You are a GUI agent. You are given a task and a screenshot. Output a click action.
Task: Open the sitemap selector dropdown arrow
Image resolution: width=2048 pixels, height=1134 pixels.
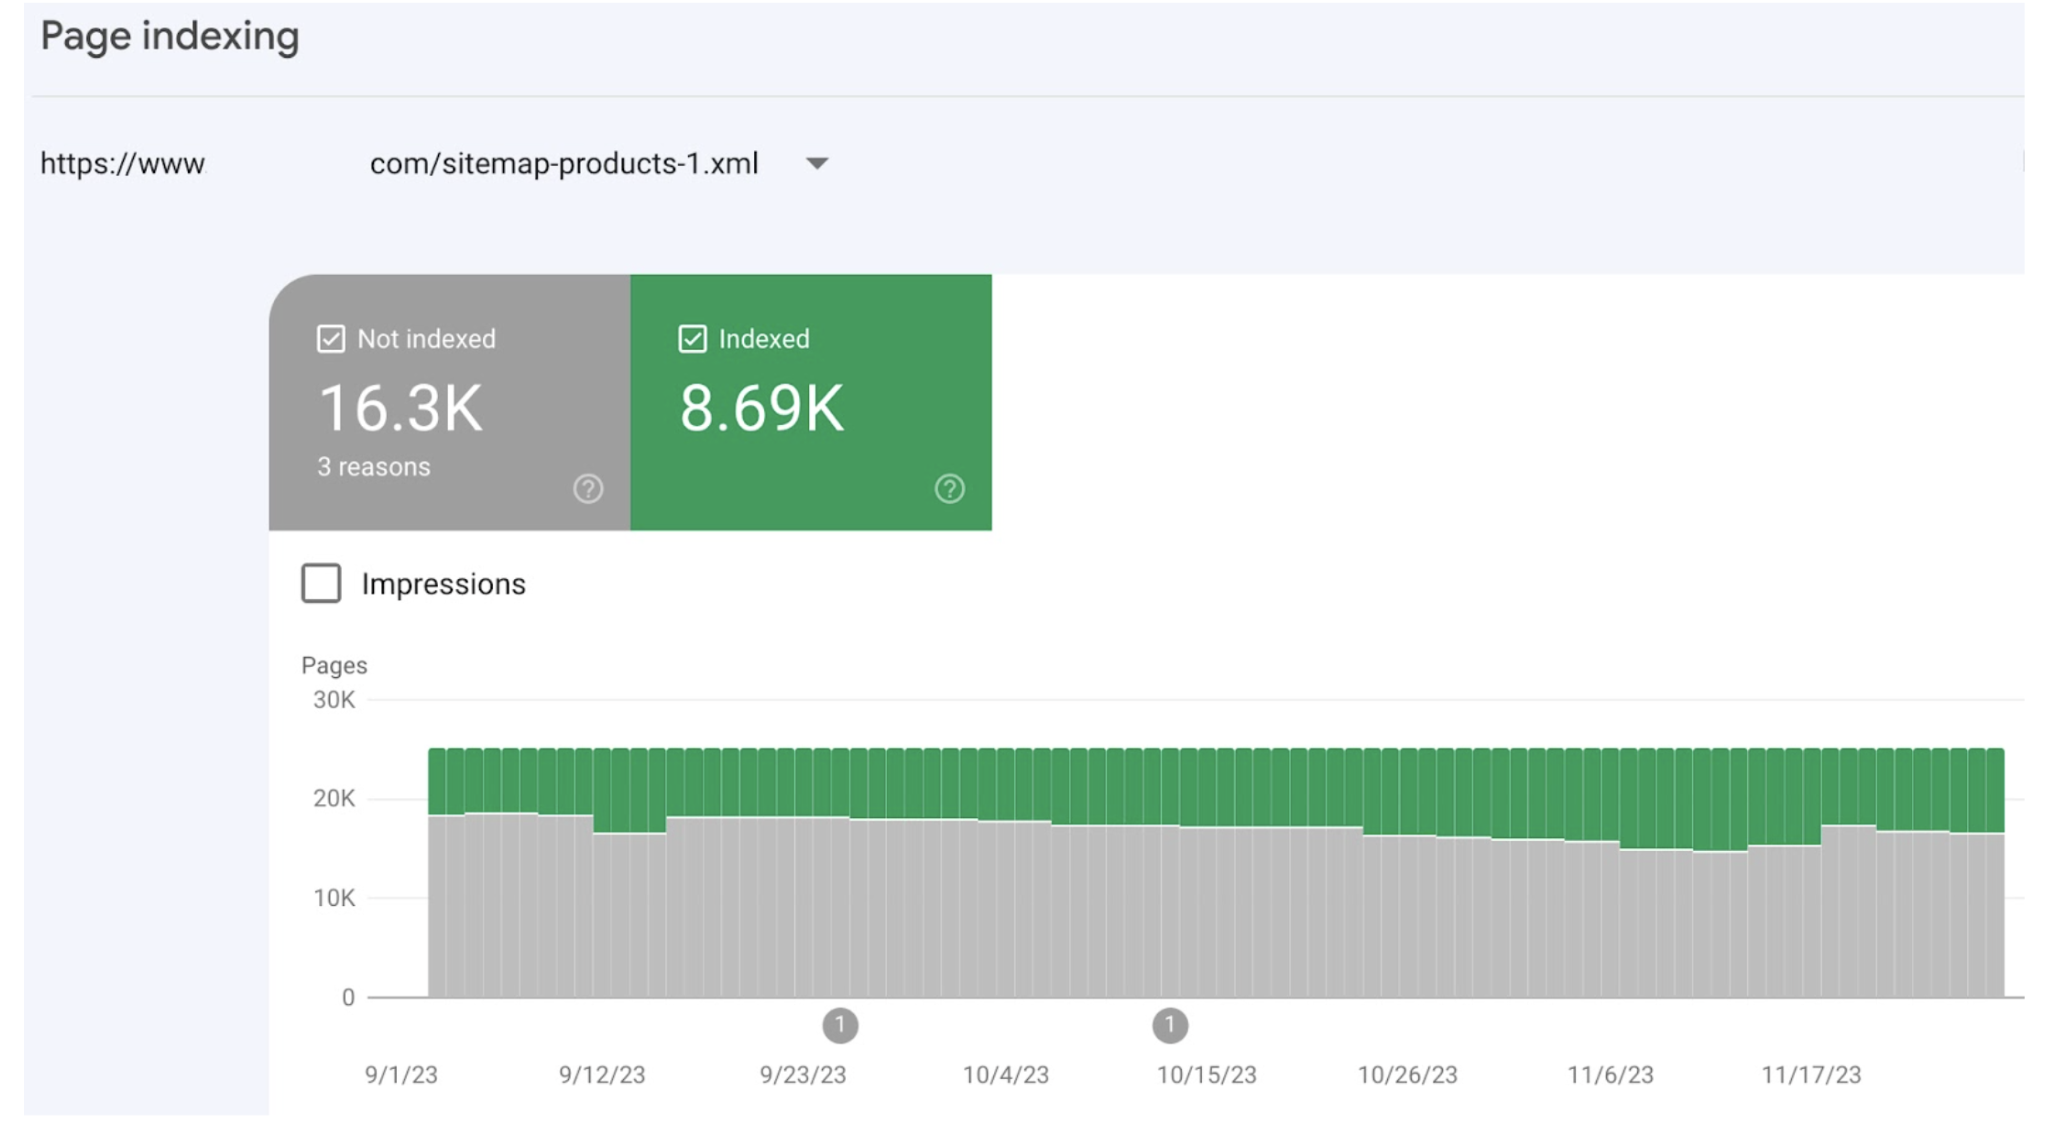[x=817, y=163]
